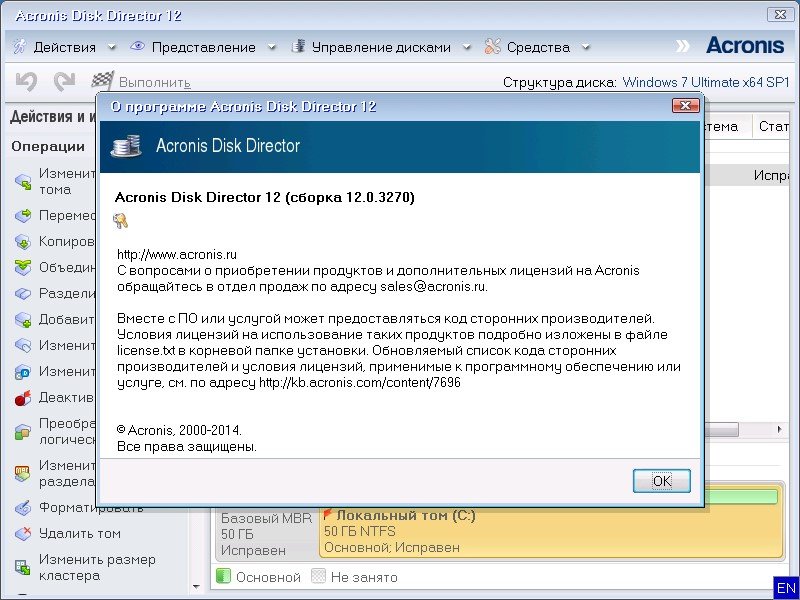The image size is (800, 600).
Task: Click the Раздели (split volume) icon
Action: point(23,293)
